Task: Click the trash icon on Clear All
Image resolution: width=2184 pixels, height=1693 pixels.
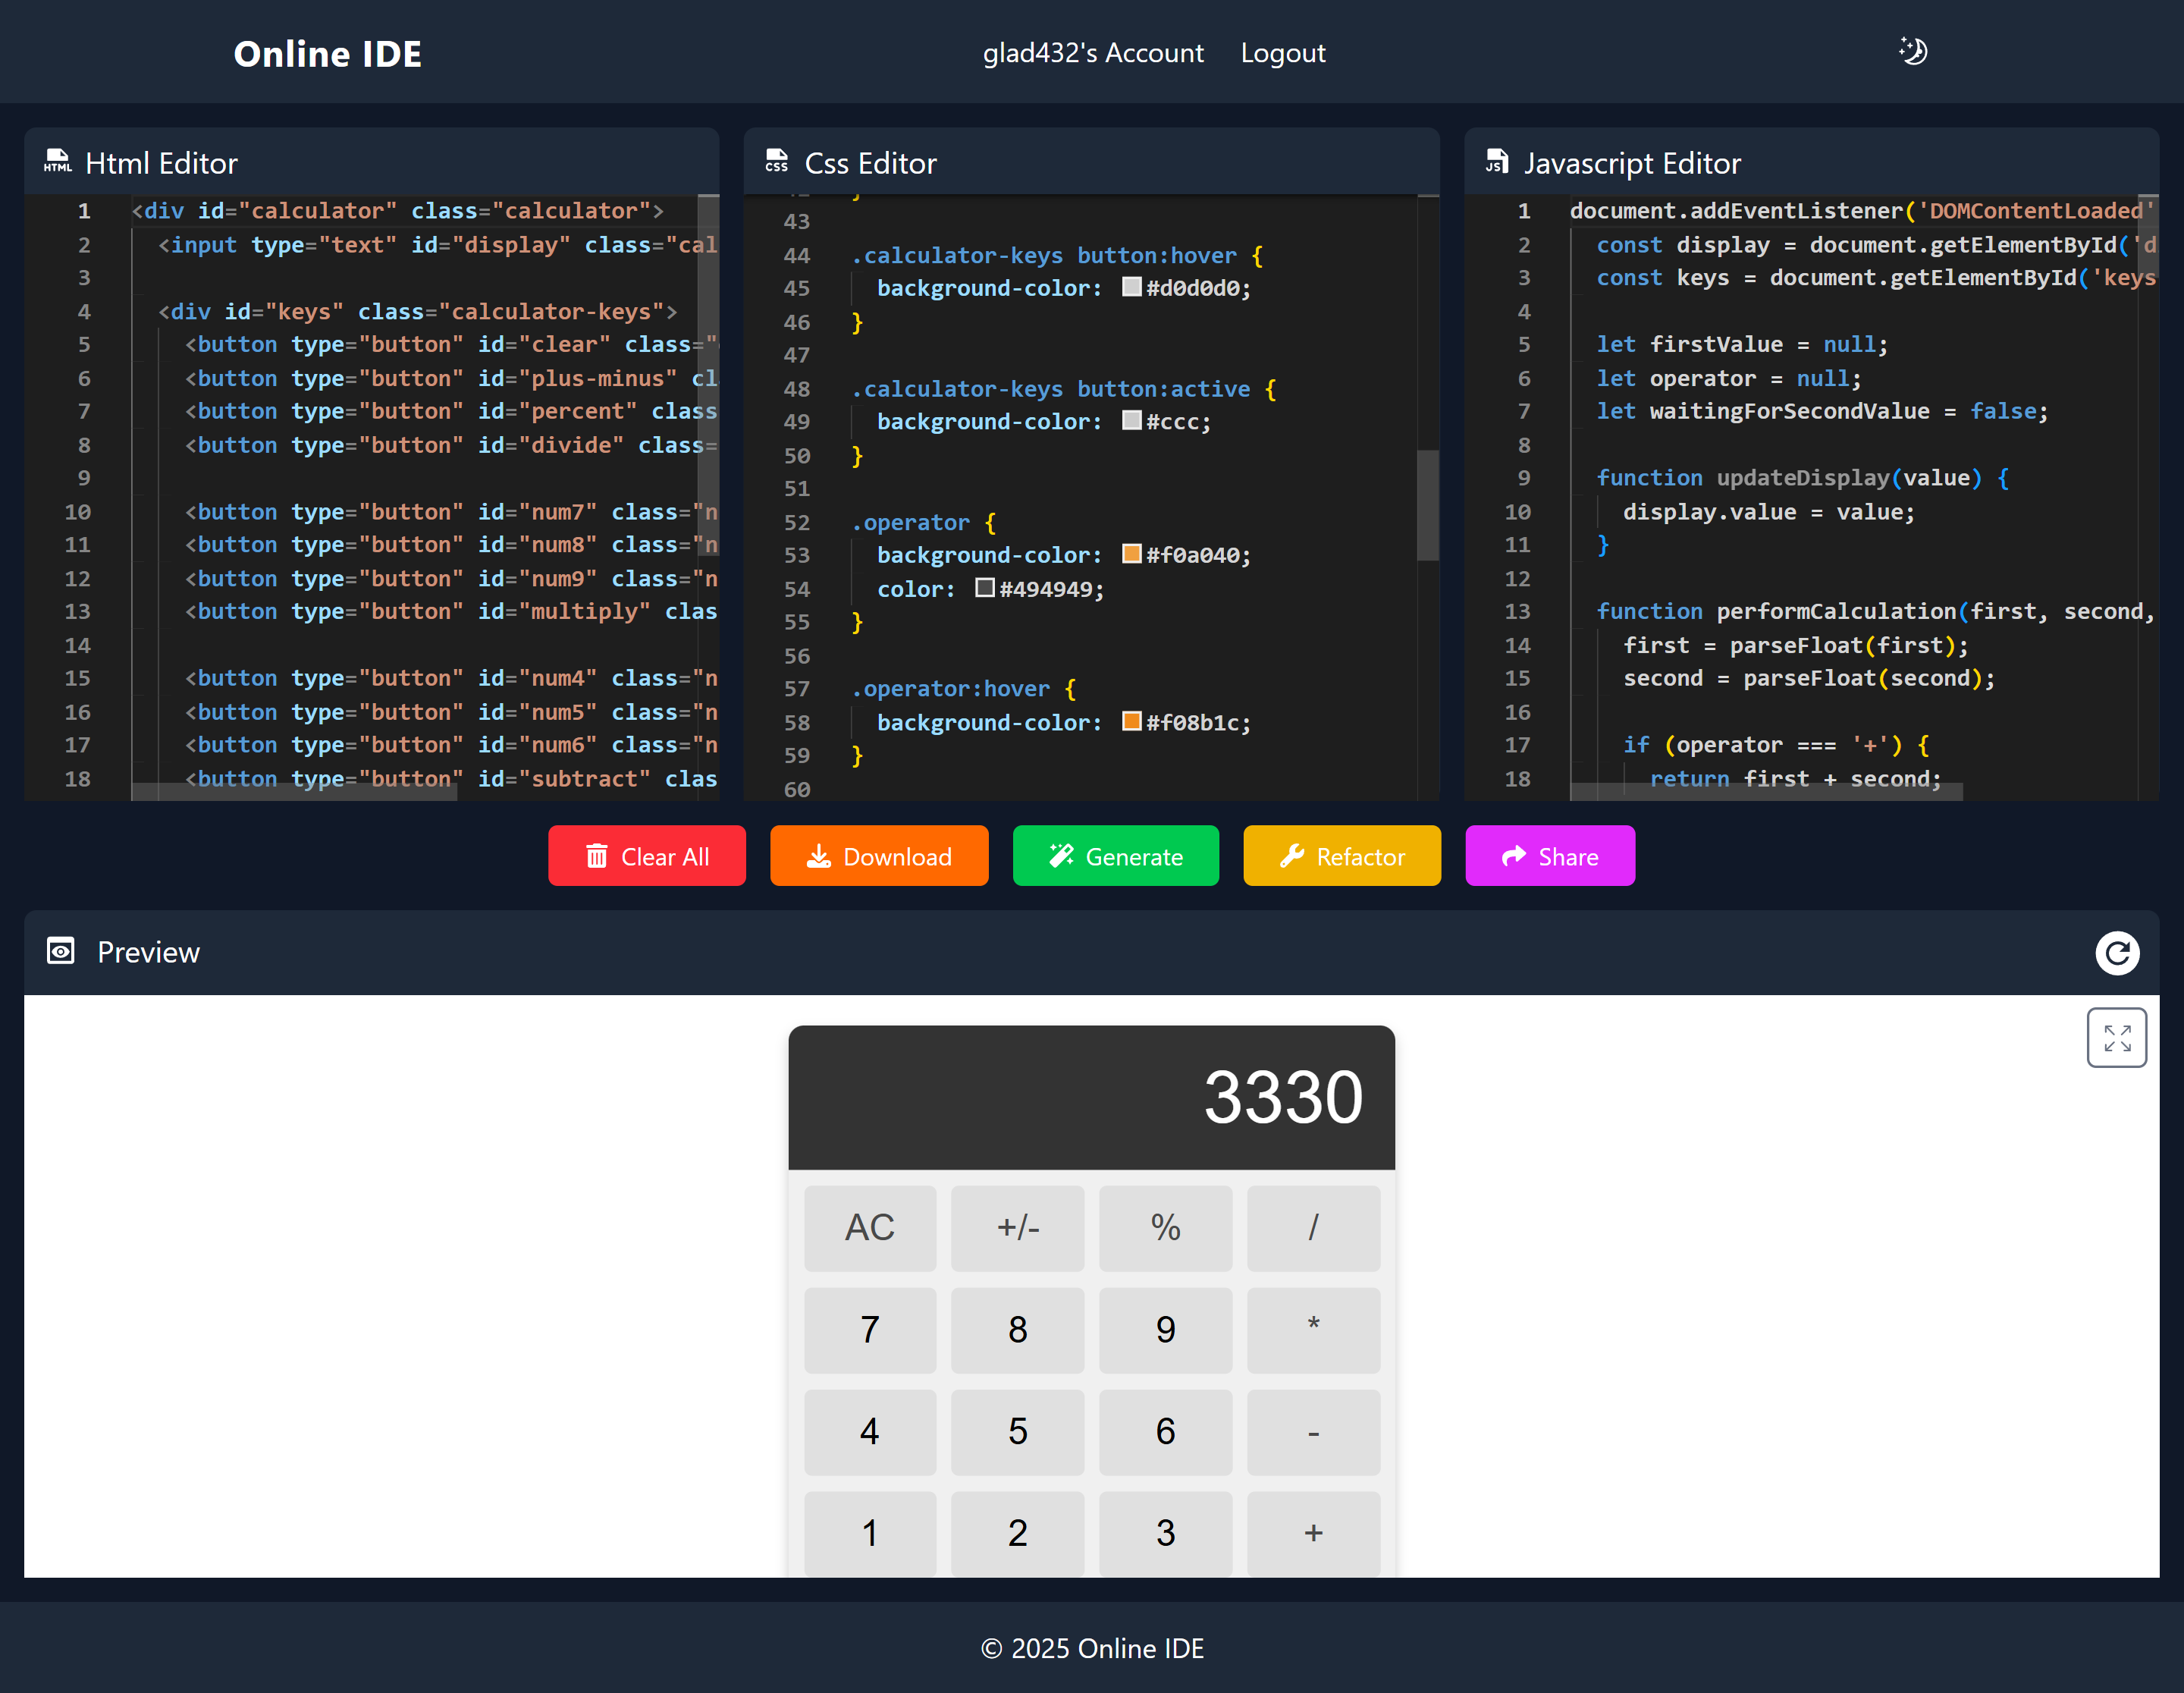Action: tap(597, 856)
